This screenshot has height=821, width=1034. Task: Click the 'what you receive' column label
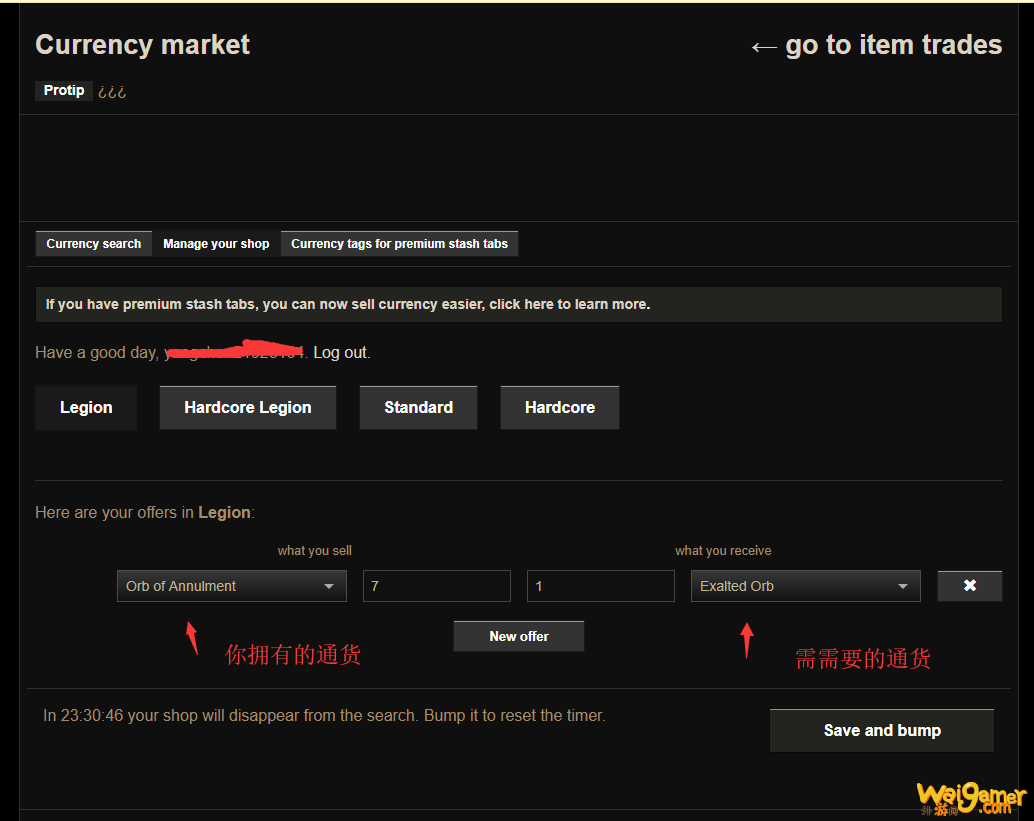(x=723, y=551)
